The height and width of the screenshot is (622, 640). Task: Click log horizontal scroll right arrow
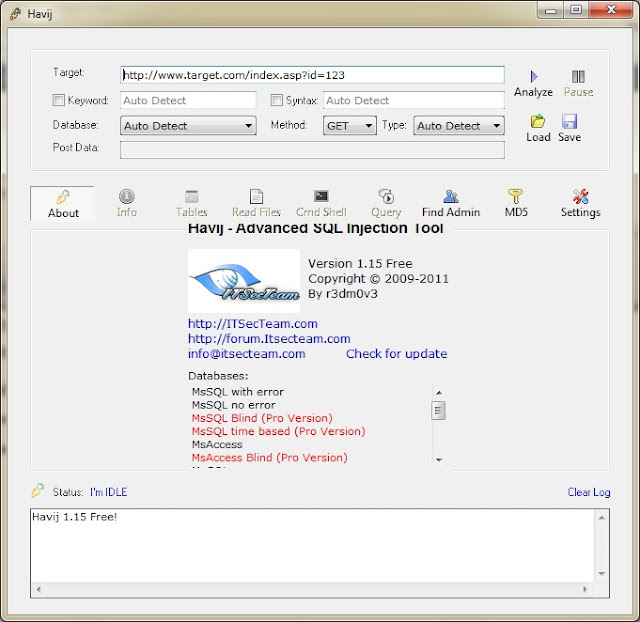[x=585, y=589]
